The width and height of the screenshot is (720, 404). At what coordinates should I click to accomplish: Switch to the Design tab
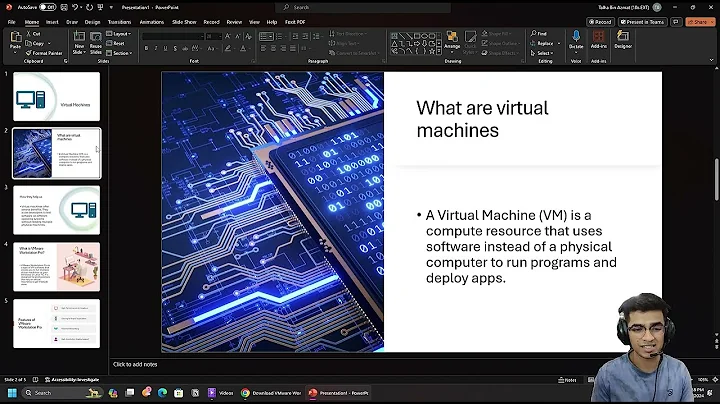92,22
